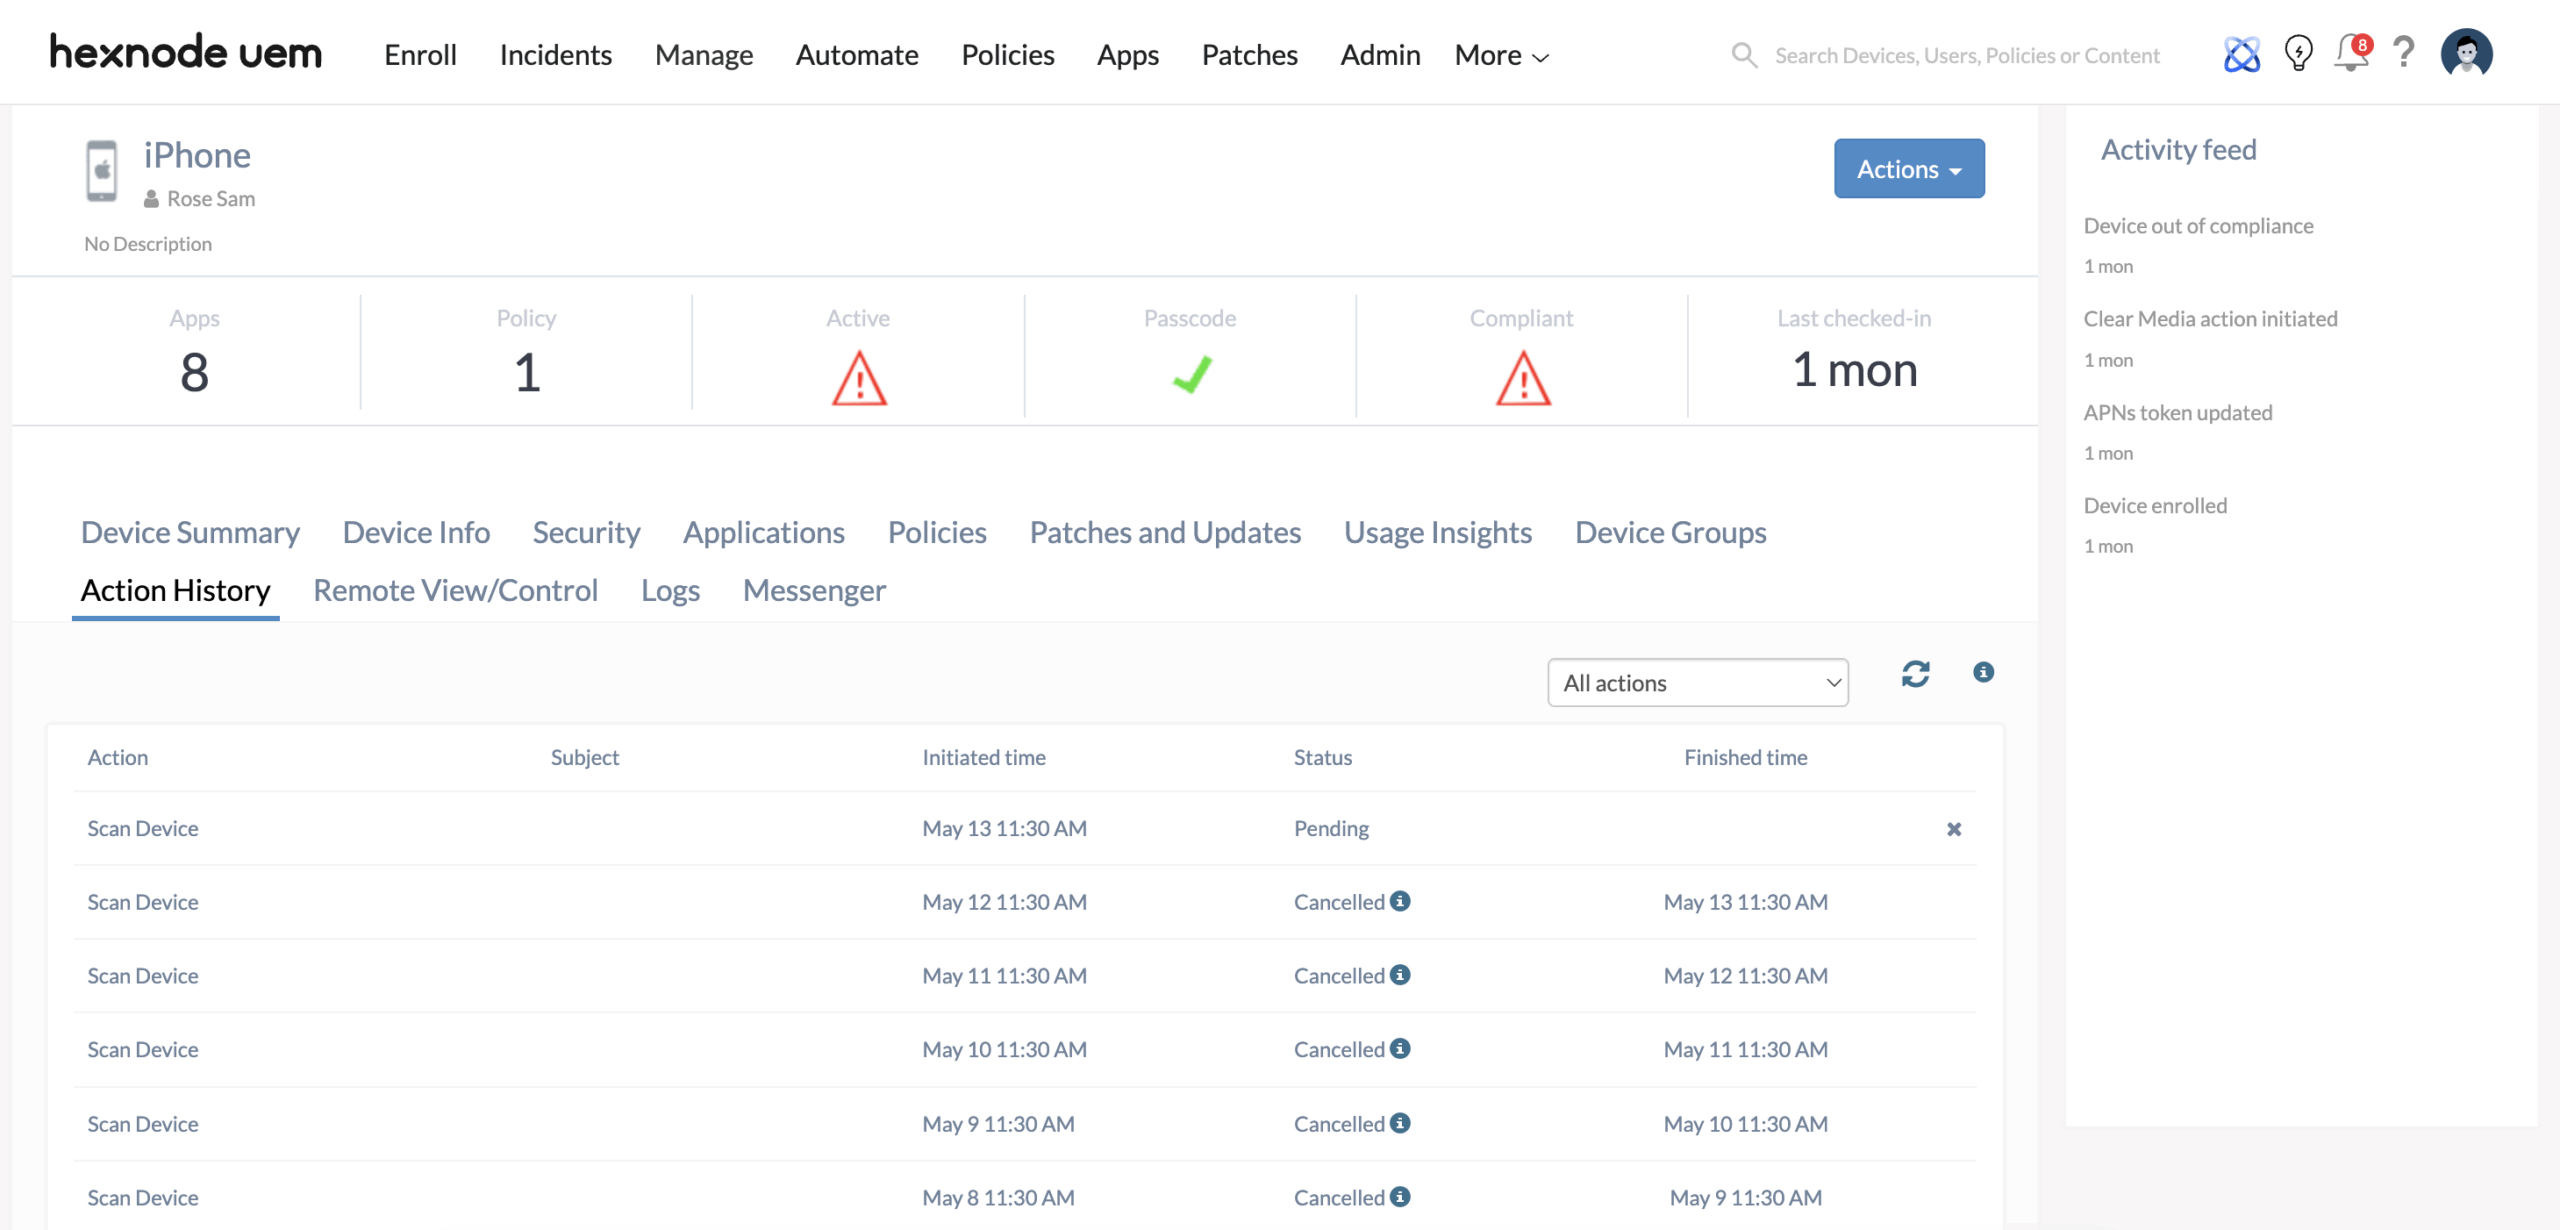
Task: Open the Admin top navigation item
Action: (x=1380, y=55)
